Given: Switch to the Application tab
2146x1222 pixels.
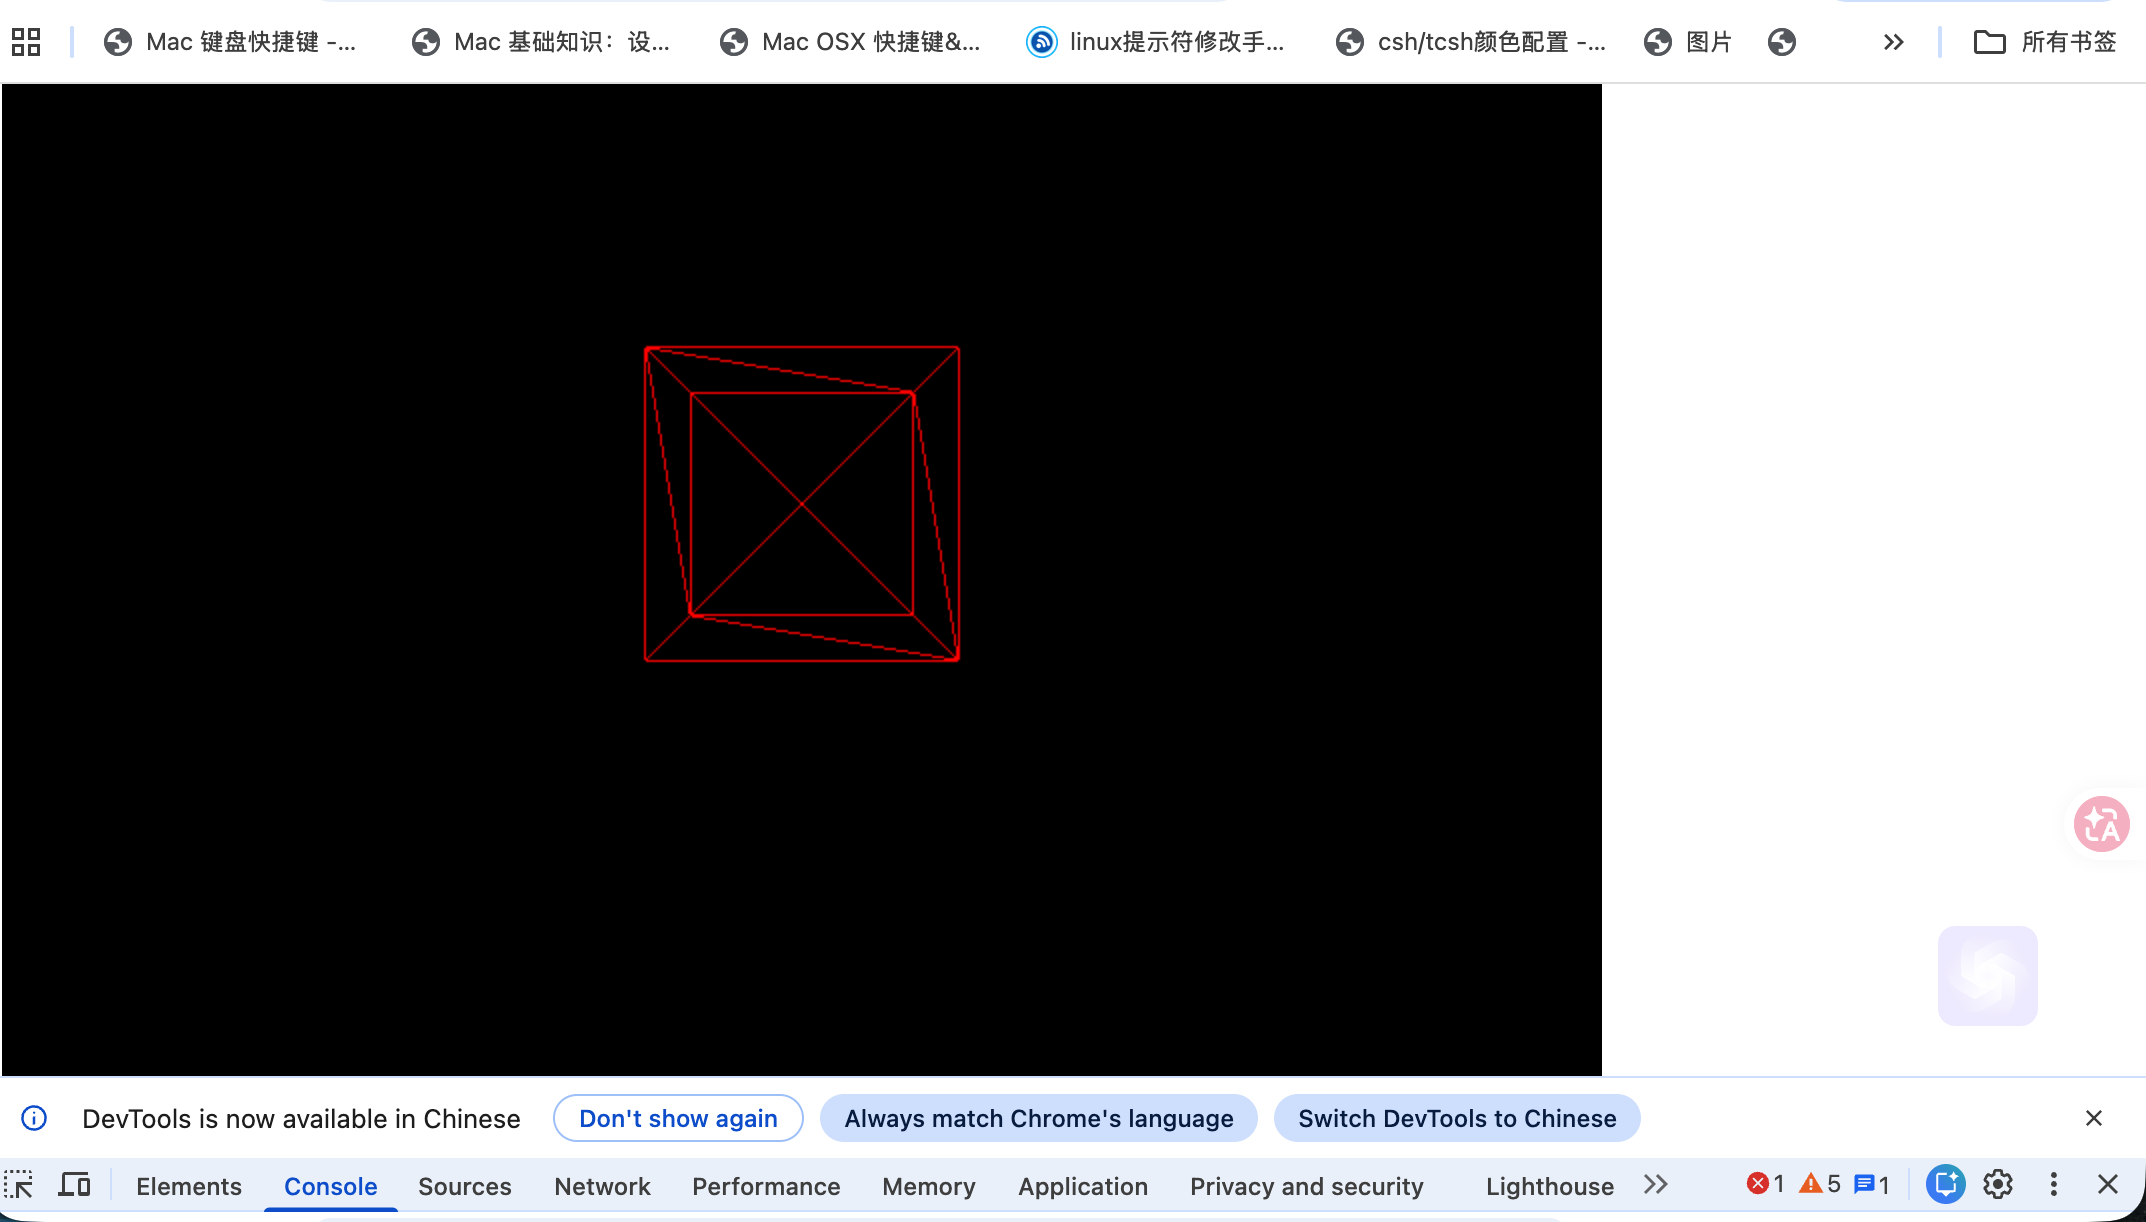Looking at the screenshot, I should pos(1083,1186).
